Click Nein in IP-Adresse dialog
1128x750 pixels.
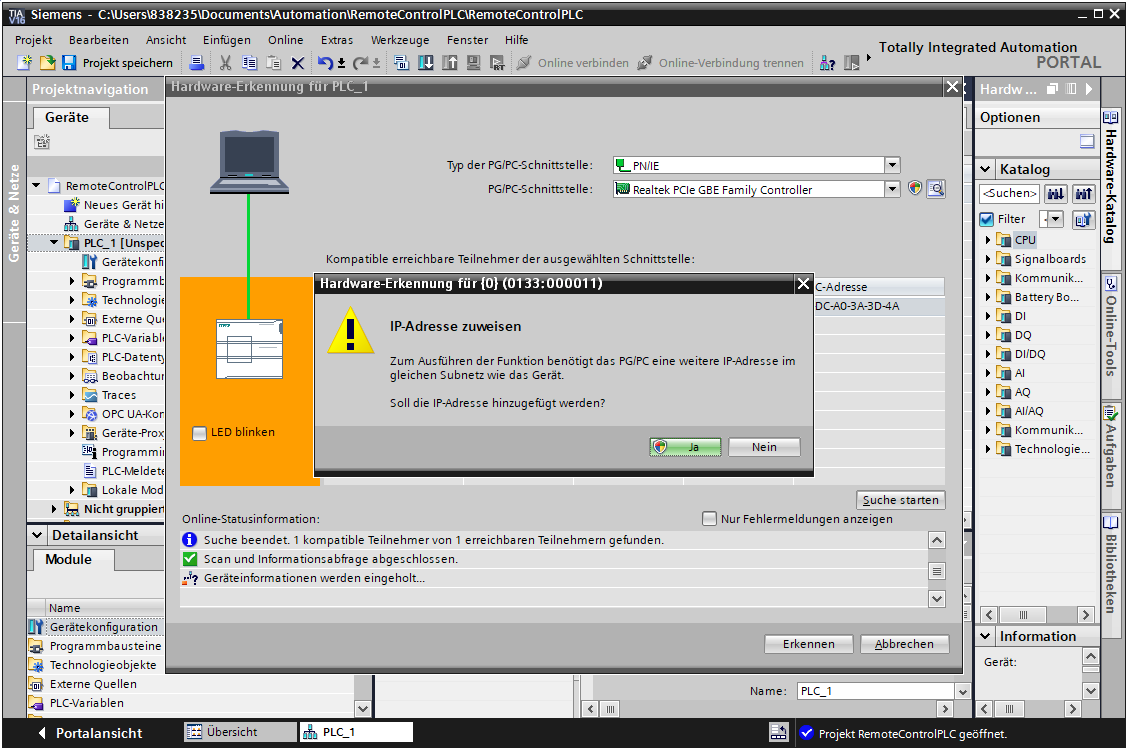pos(764,447)
